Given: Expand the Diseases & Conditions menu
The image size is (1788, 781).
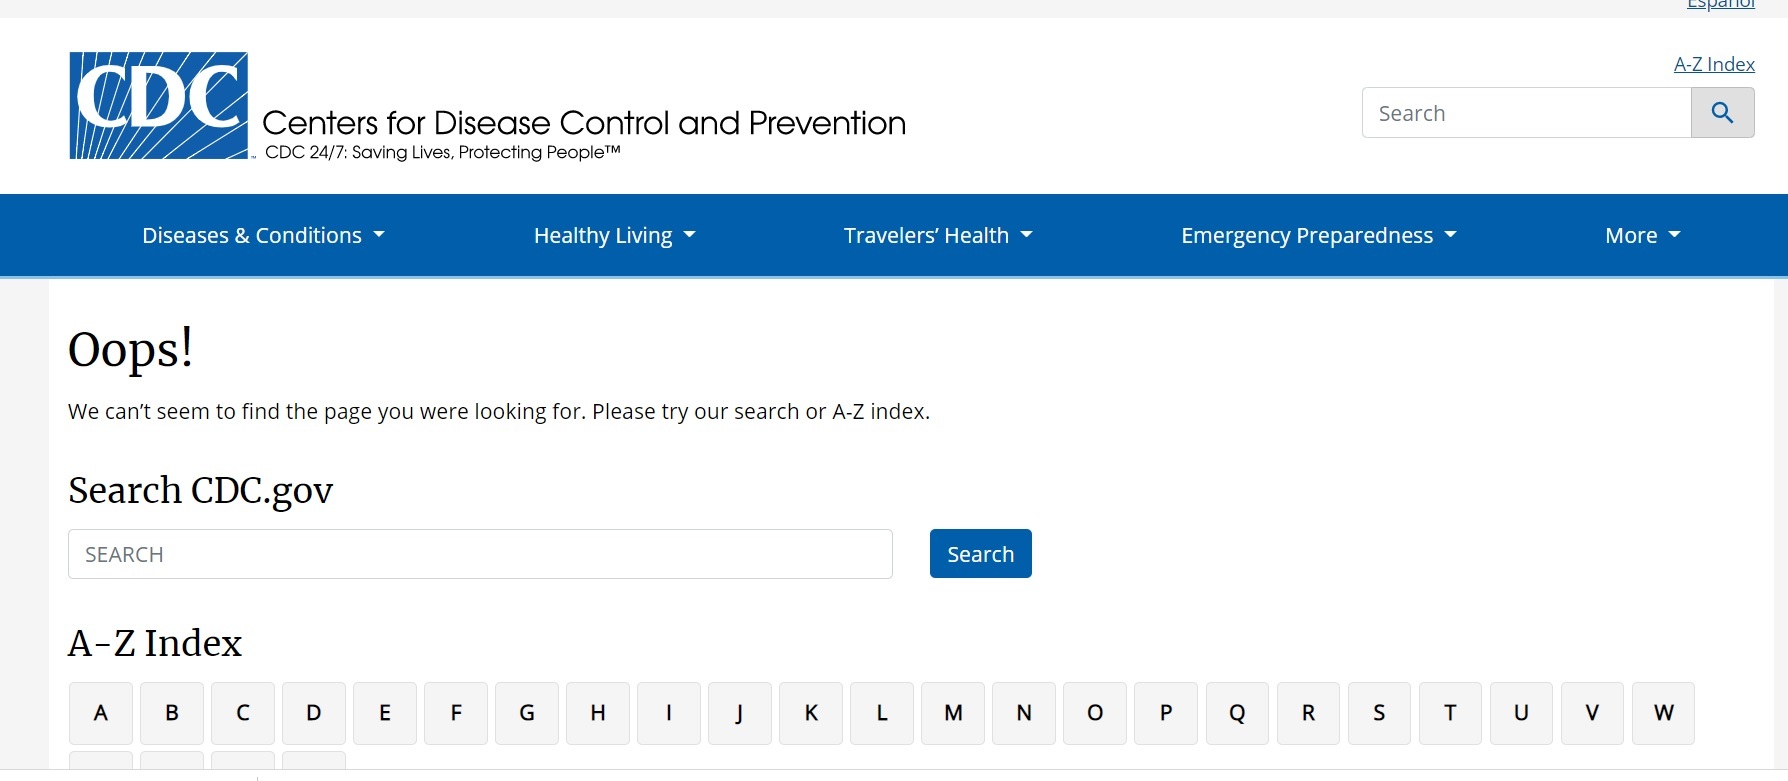Looking at the screenshot, I should tap(263, 236).
